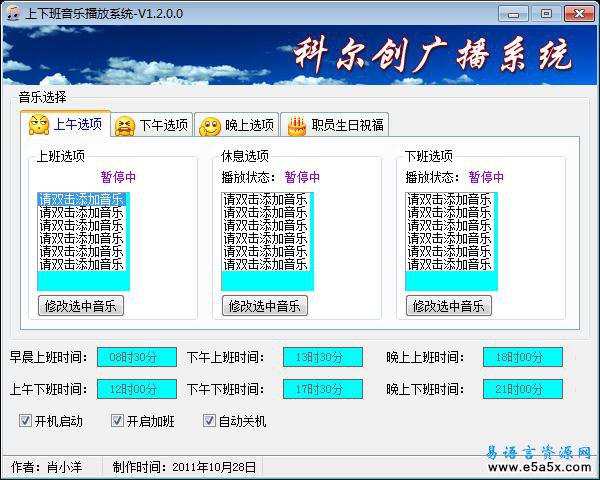Image resolution: width=600 pixels, height=480 pixels.
Task: Click 暂停中 play status in 下班选项
Action: [x=486, y=177]
